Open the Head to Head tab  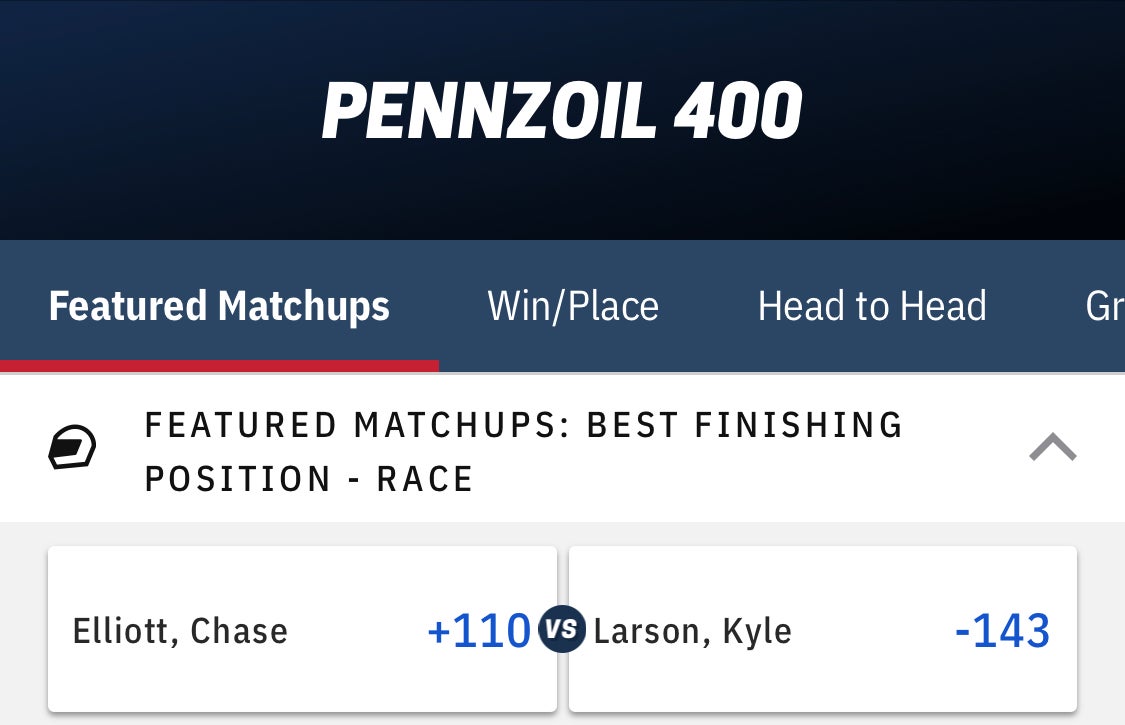pos(872,306)
